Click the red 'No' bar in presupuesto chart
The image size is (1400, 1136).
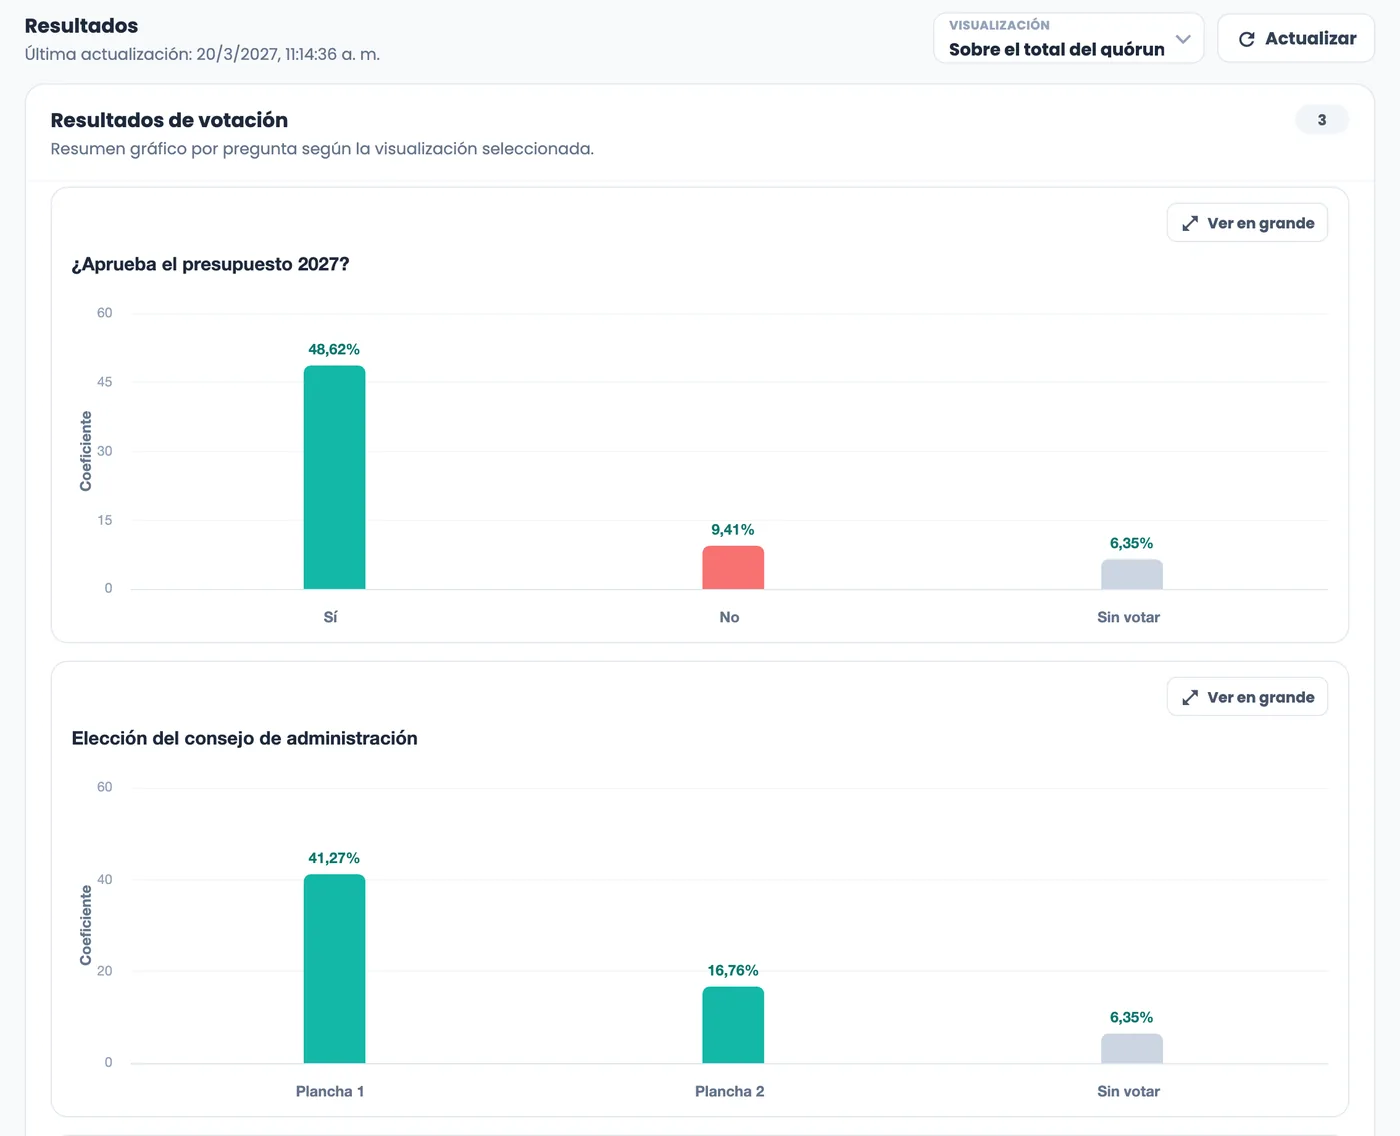pos(733,567)
